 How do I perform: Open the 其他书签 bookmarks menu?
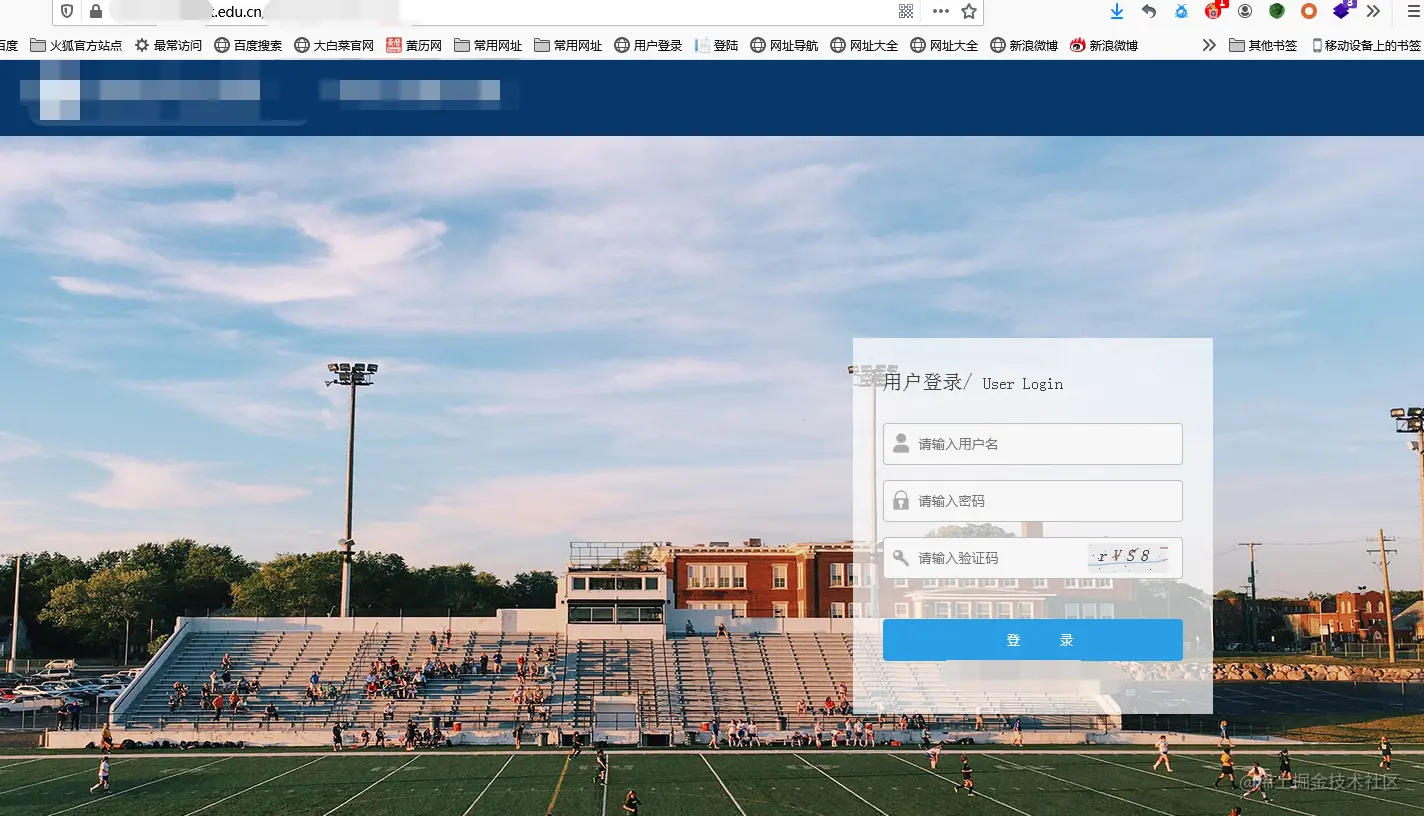point(1262,45)
